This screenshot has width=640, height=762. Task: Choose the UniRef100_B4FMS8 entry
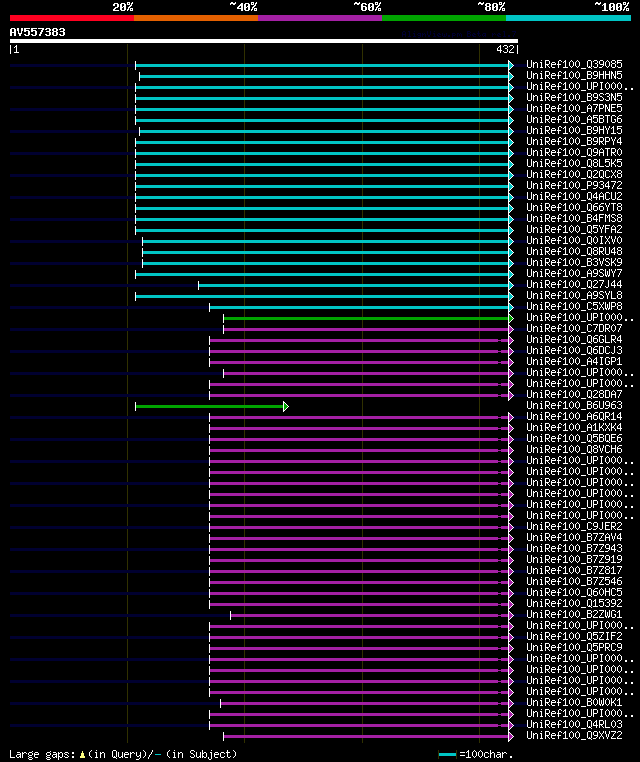(x=574, y=218)
